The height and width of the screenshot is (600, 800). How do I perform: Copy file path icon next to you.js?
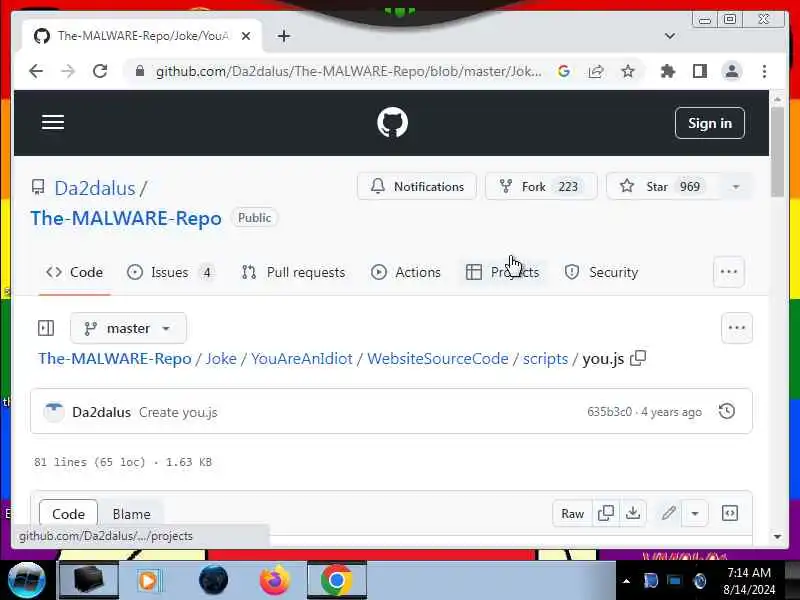pyautogui.click(x=638, y=358)
